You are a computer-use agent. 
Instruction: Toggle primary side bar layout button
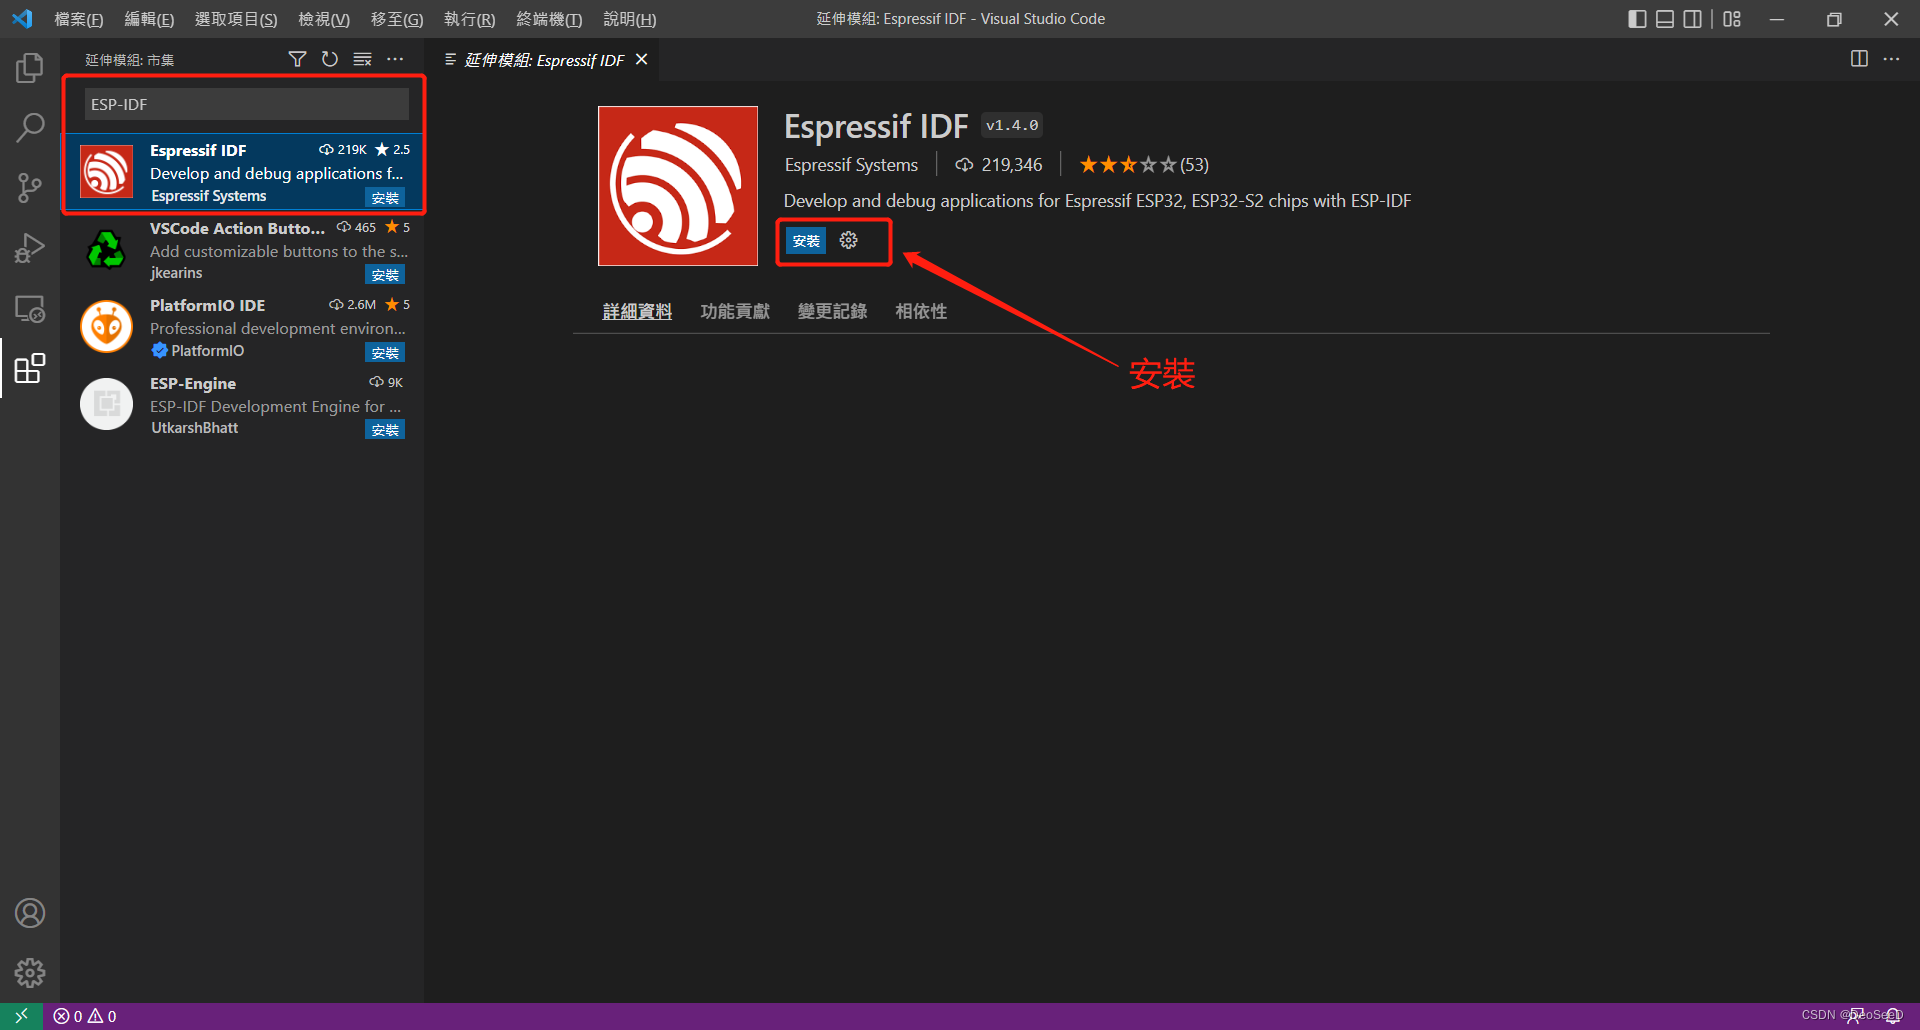(1637, 19)
